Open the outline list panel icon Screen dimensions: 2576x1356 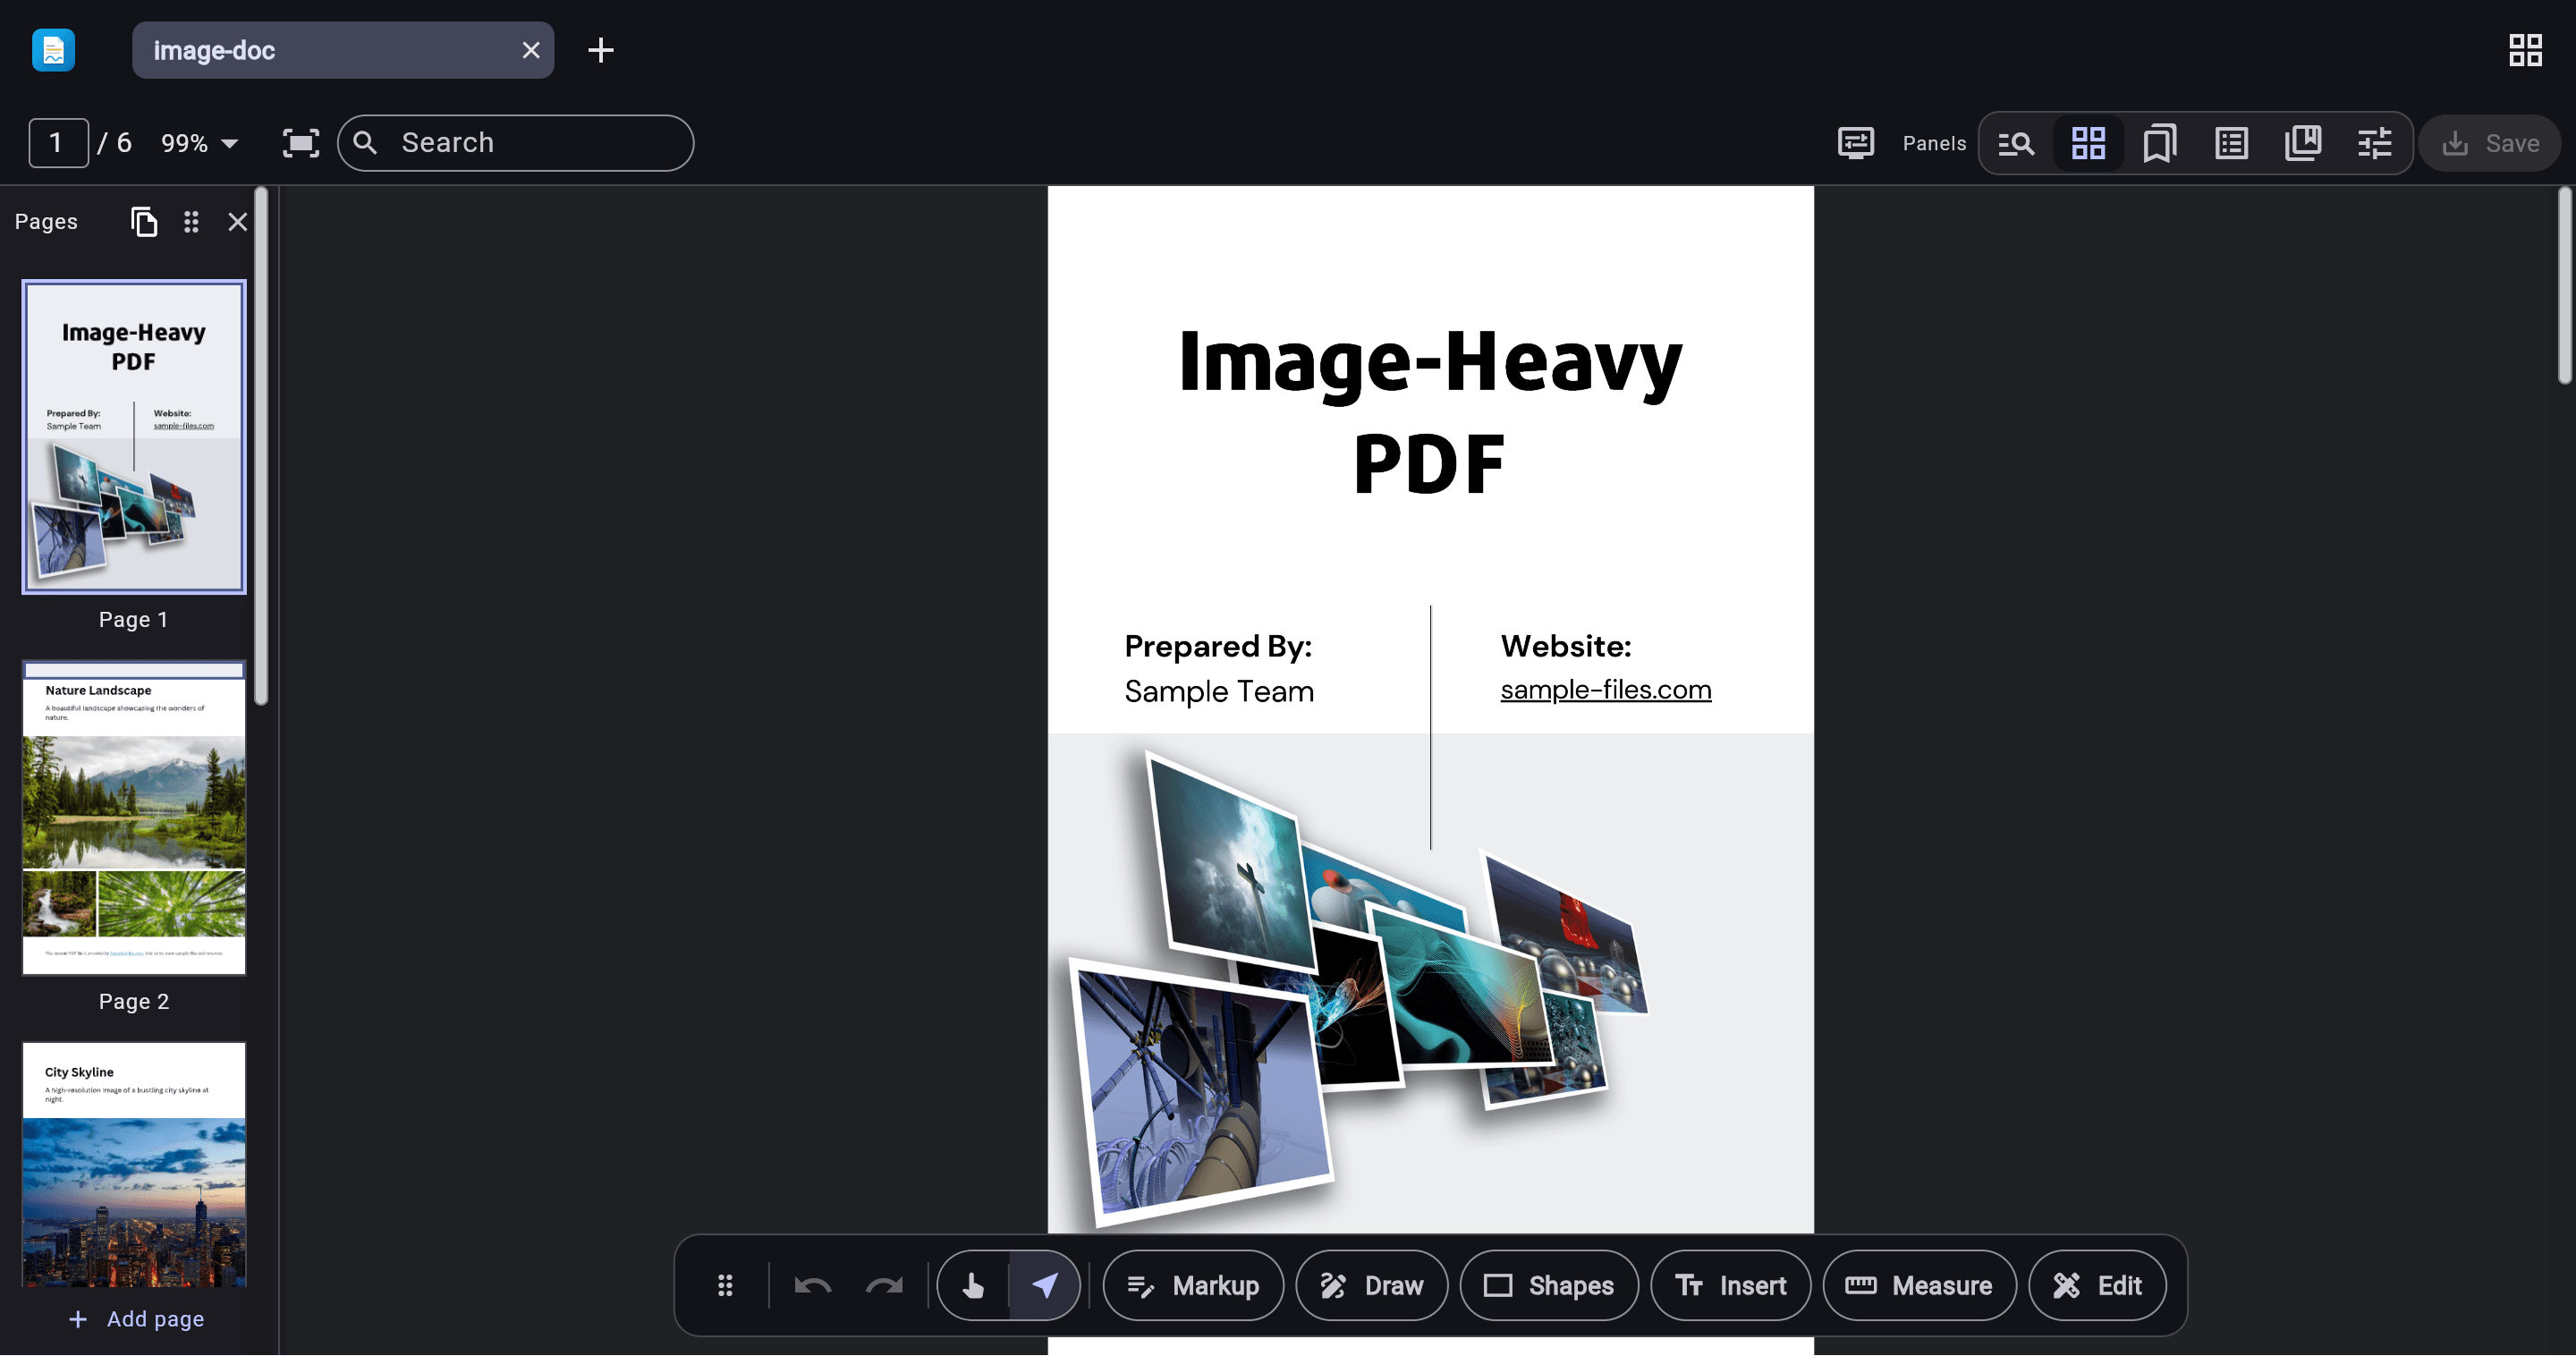click(2231, 143)
